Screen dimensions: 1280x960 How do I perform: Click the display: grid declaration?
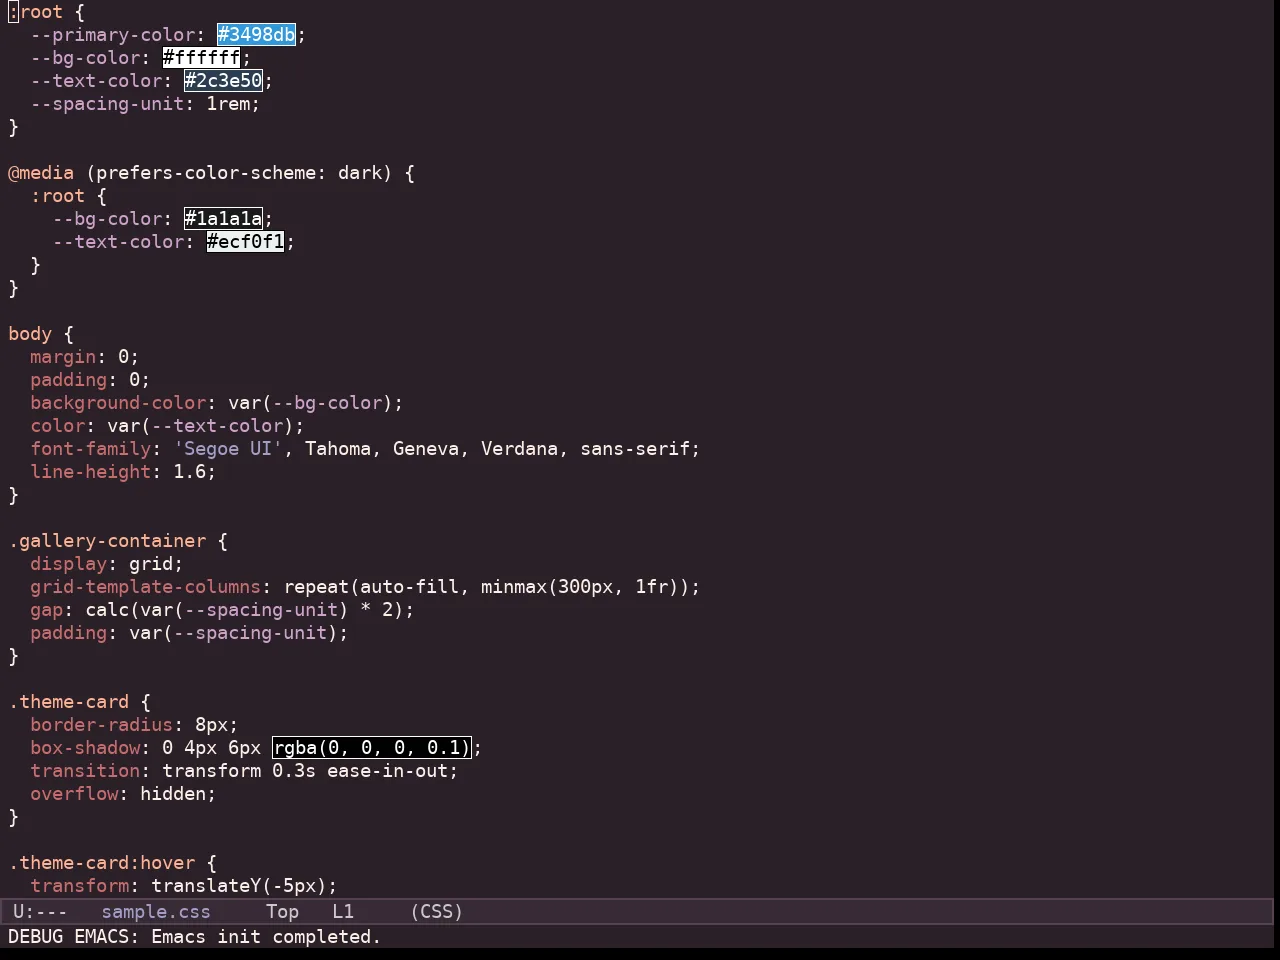pyautogui.click(x=107, y=564)
